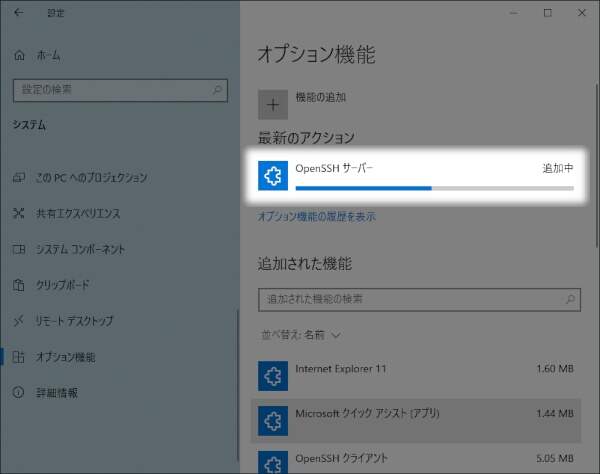
Task: Click the OpenSSH サーバー install progress bar
Action: coord(435,188)
